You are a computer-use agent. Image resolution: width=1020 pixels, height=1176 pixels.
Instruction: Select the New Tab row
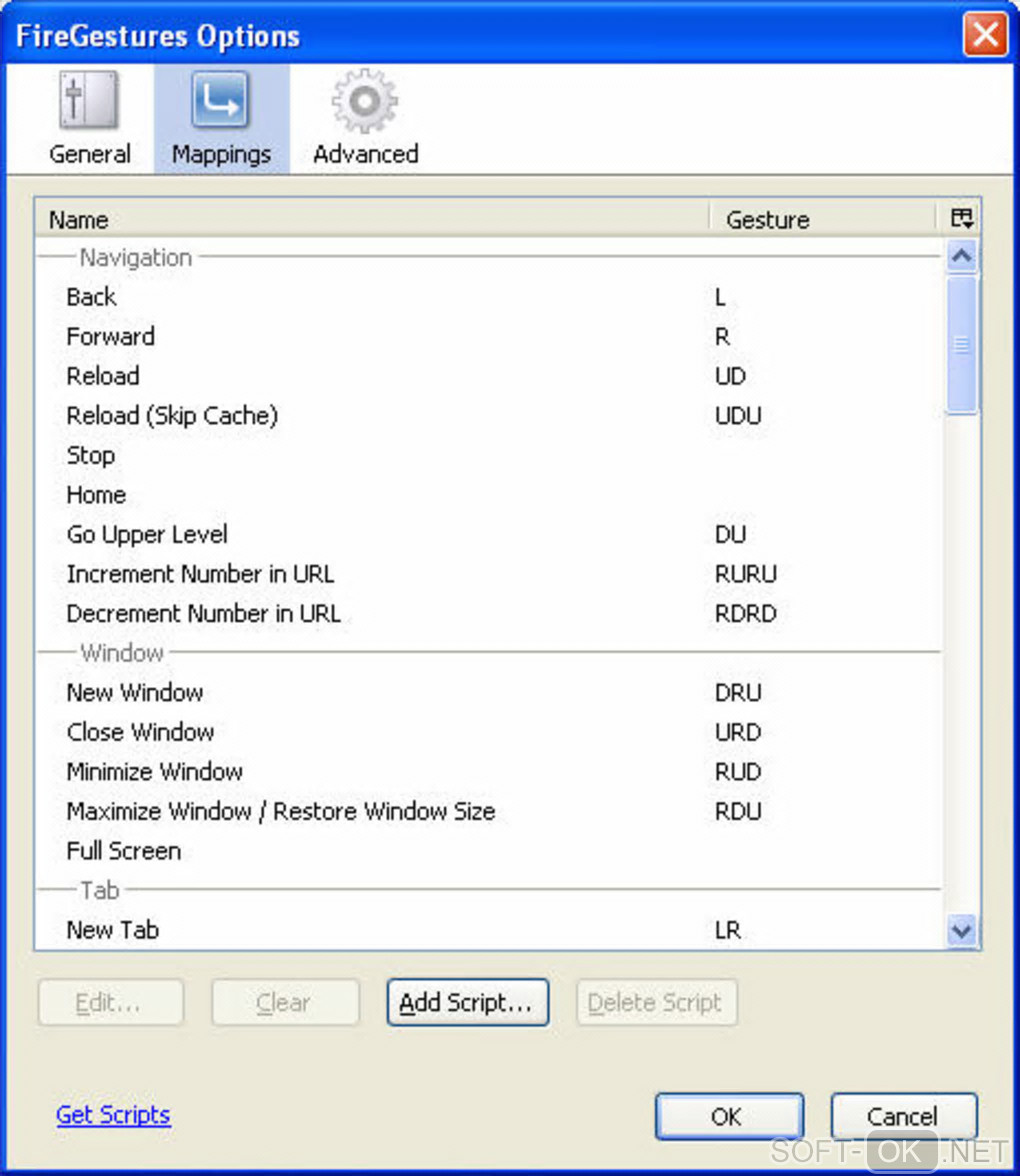coord(489,930)
